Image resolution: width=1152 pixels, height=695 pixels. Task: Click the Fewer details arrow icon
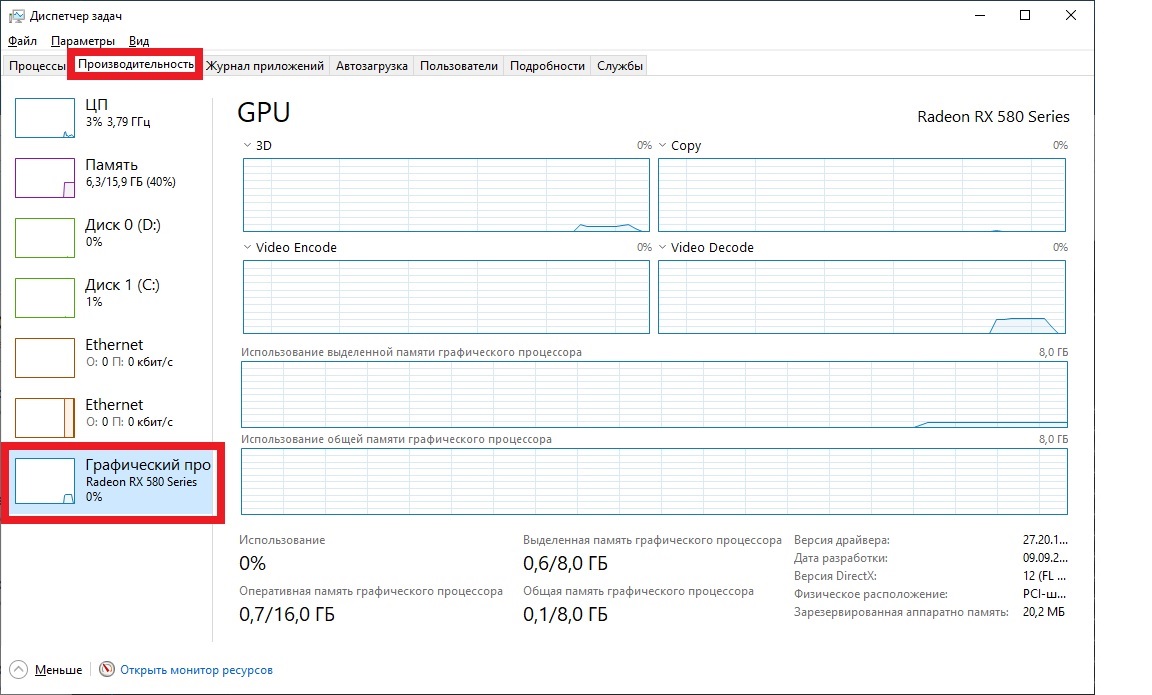click(19, 670)
